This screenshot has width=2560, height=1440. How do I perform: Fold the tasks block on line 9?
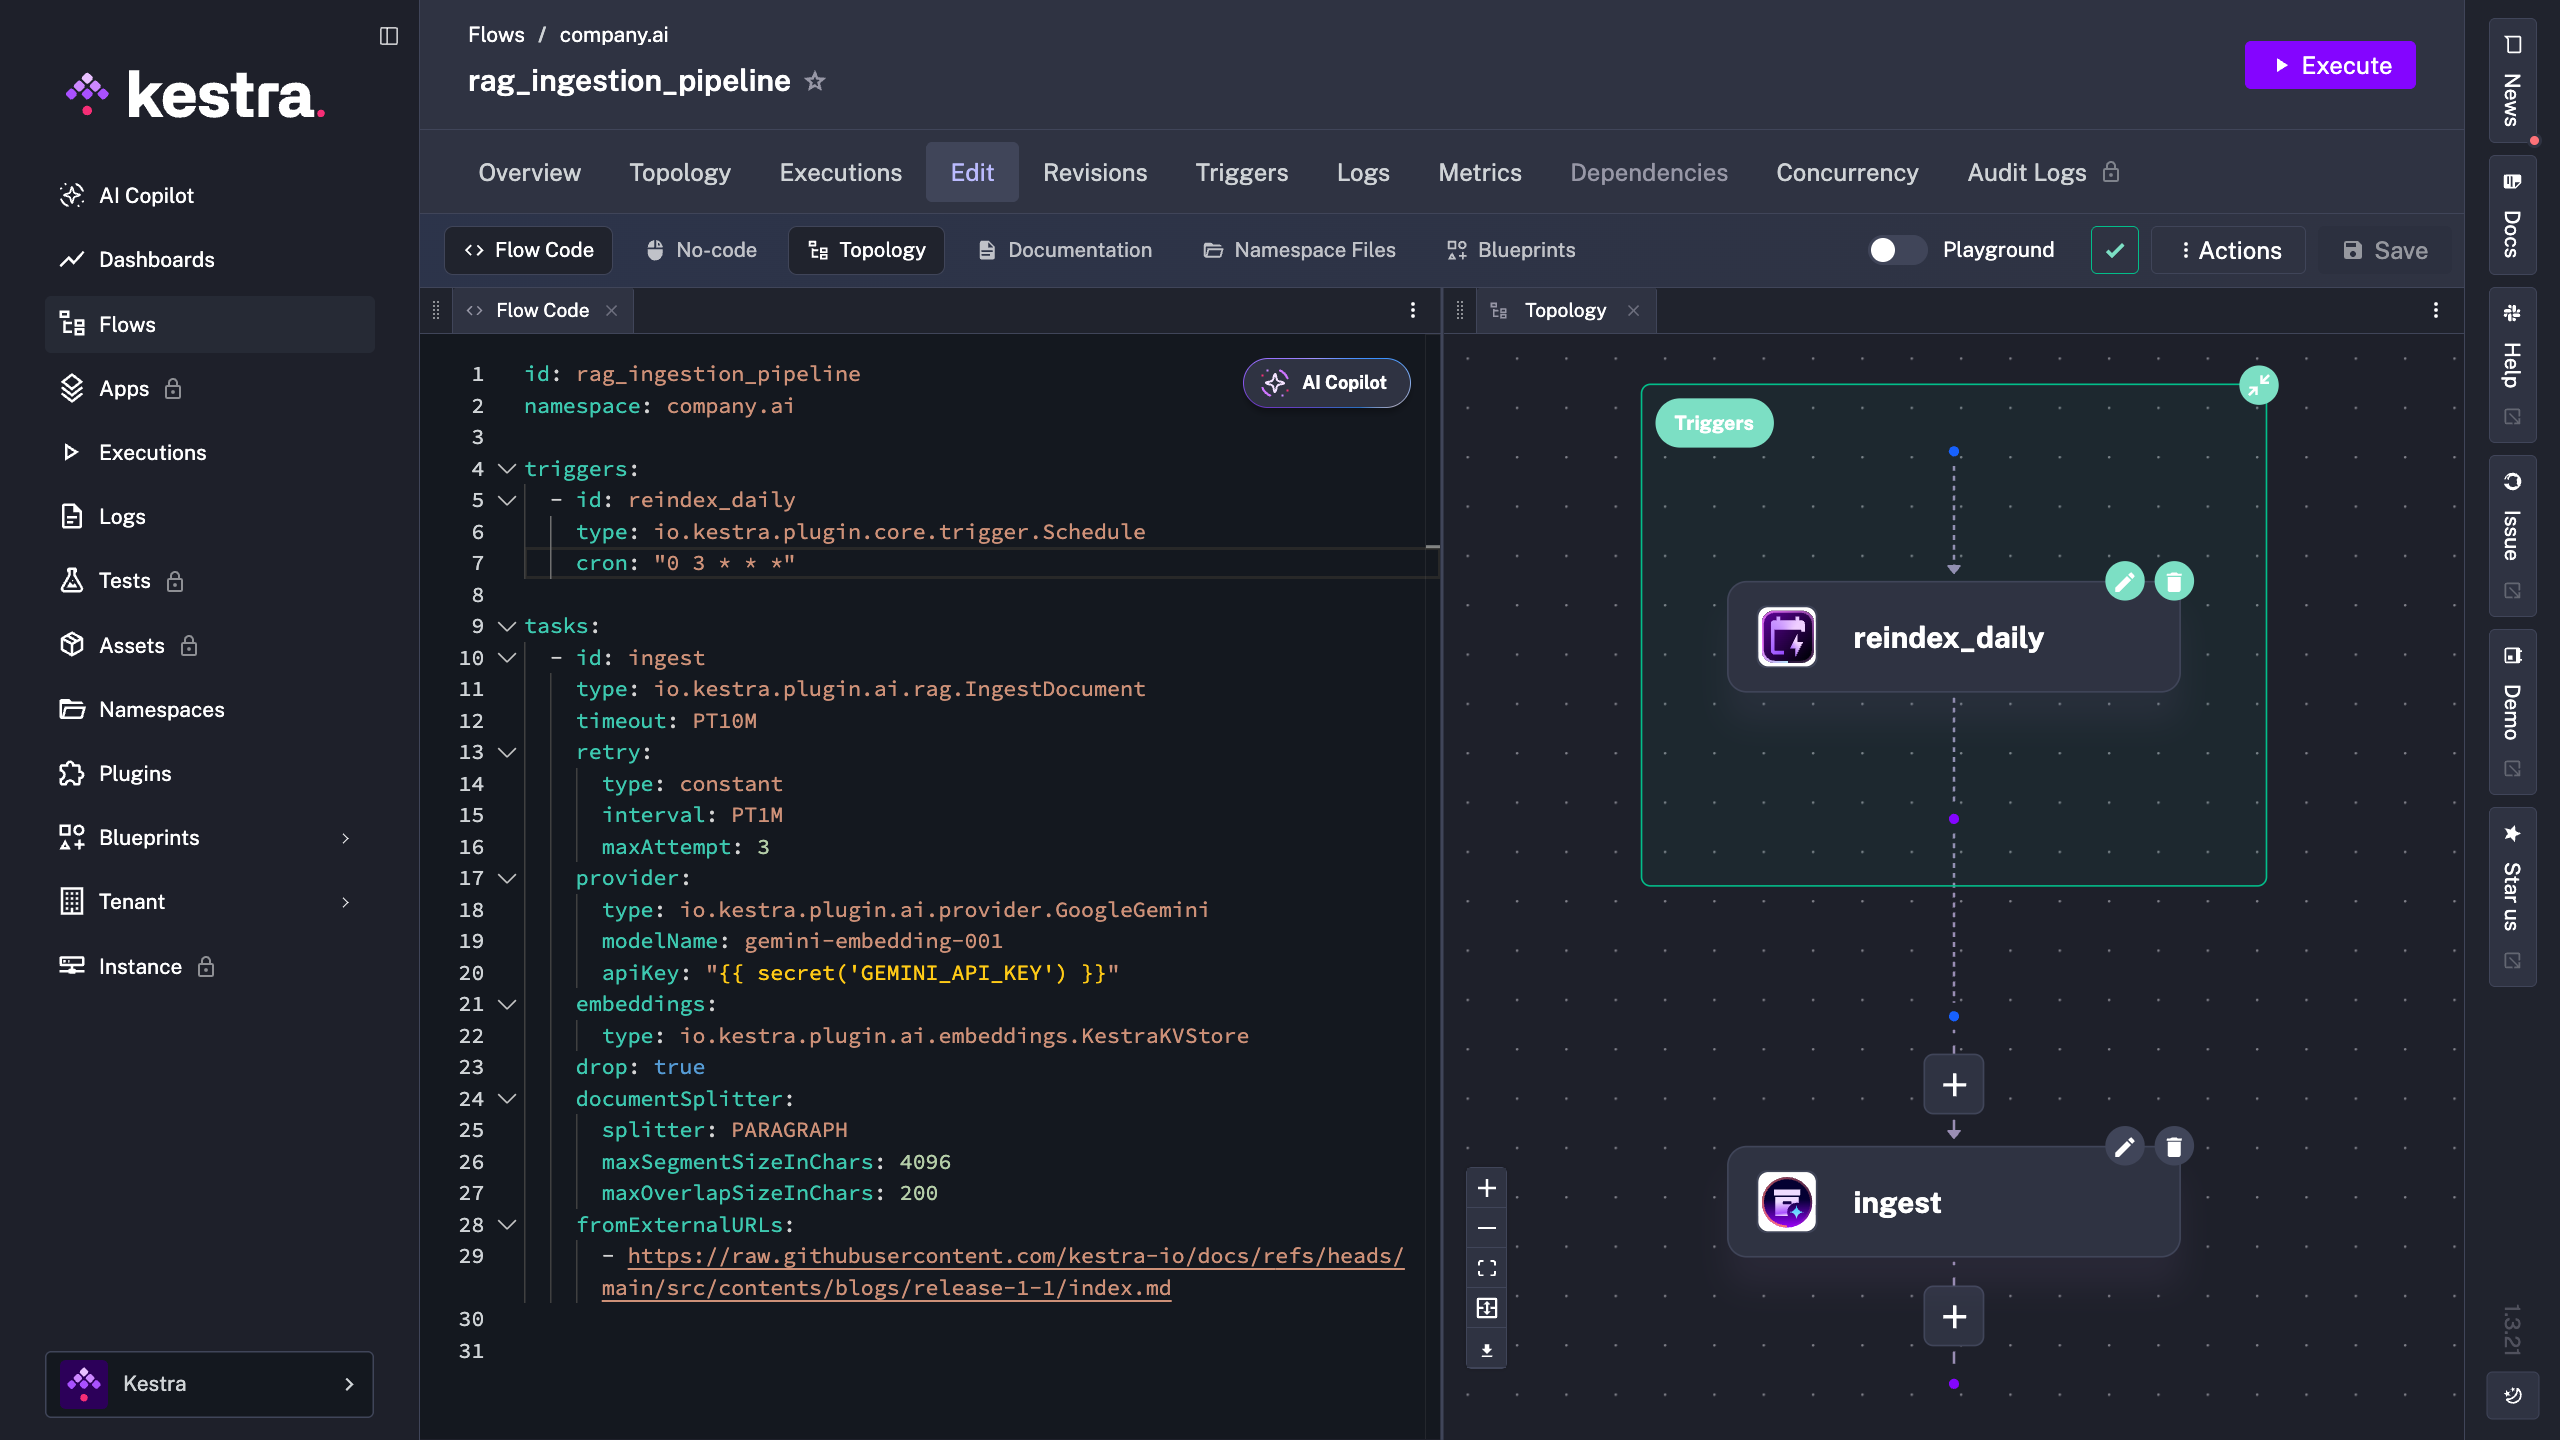(507, 626)
